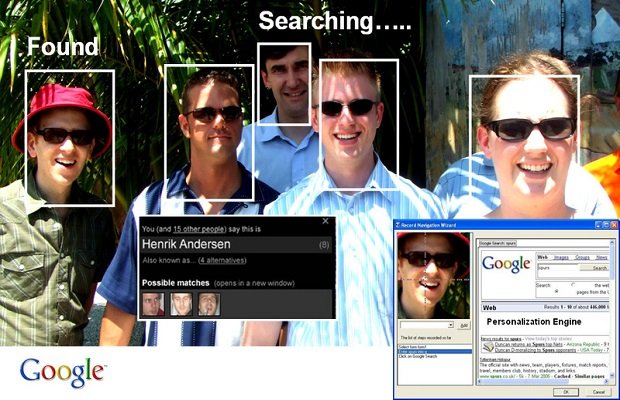Switch to Google's Groups tab
Screen dimensions: 620x400
pyautogui.click(x=582, y=257)
